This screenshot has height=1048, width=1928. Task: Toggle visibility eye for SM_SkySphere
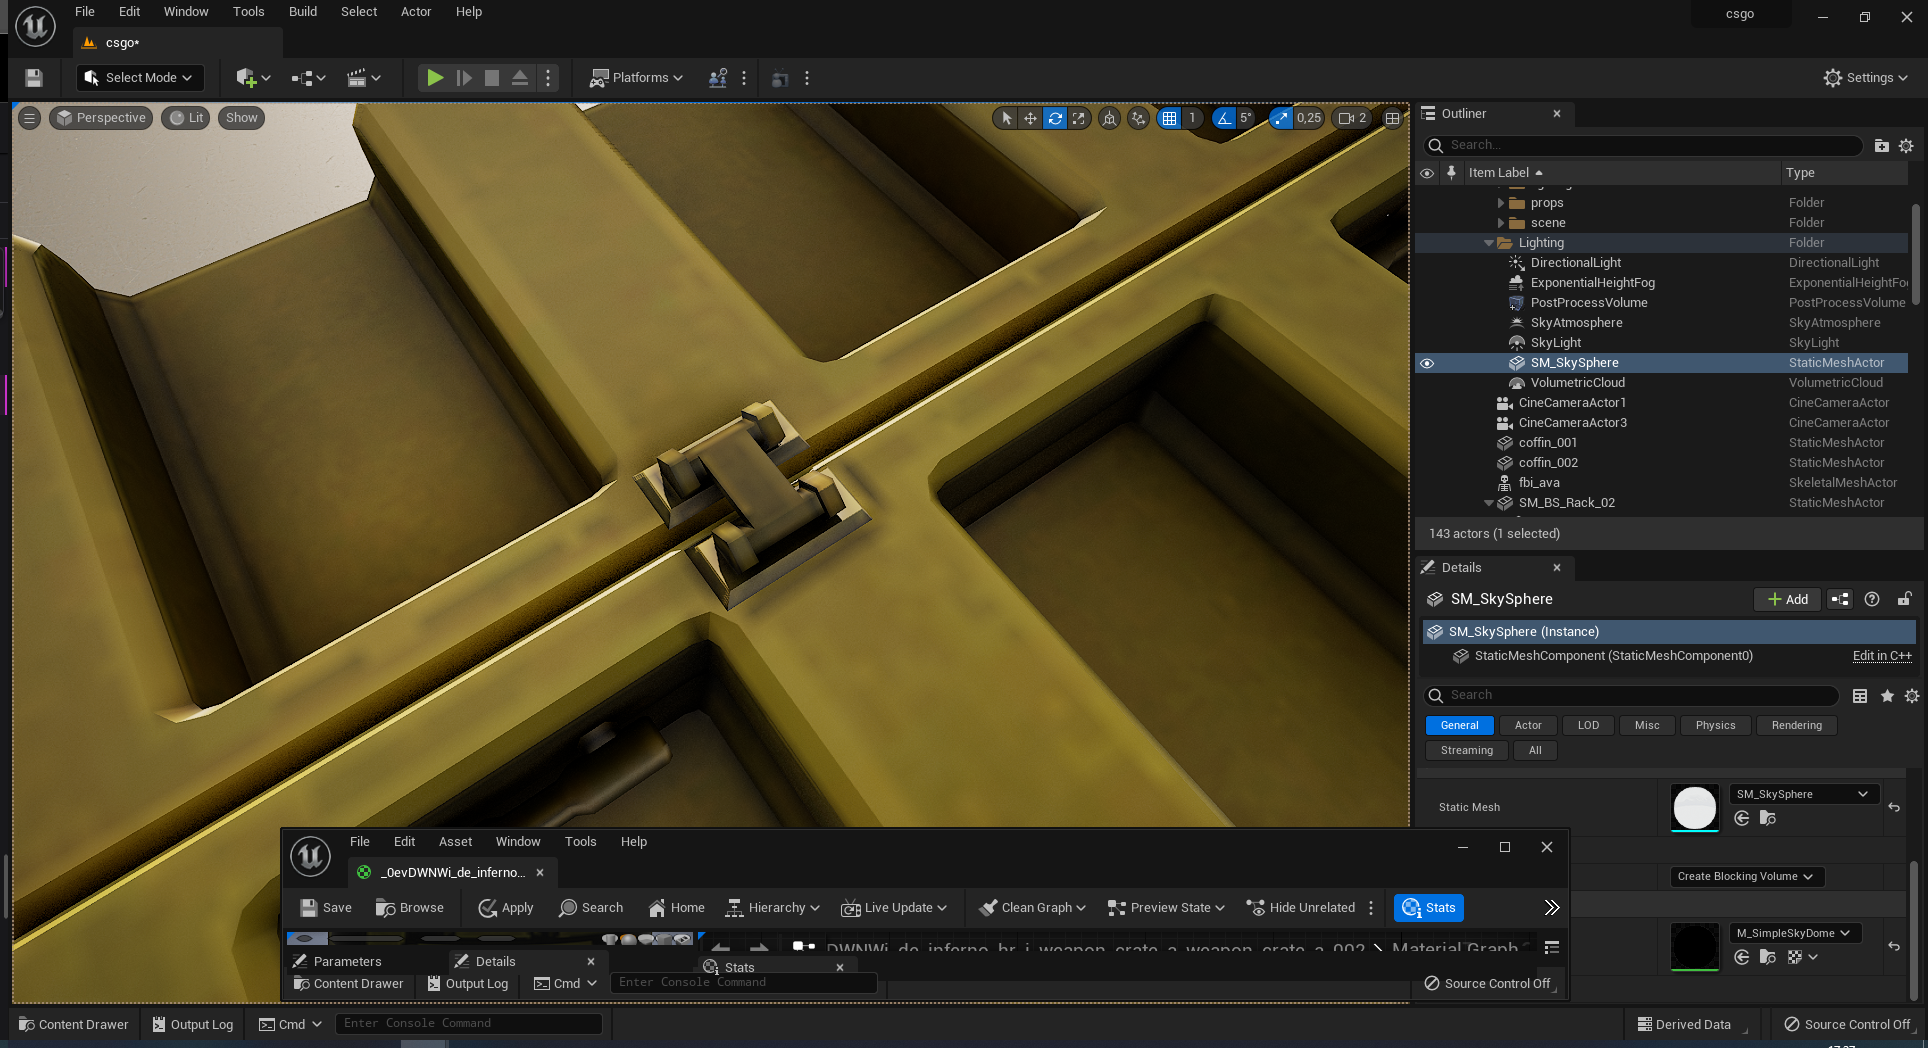click(x=1427, y=363)
